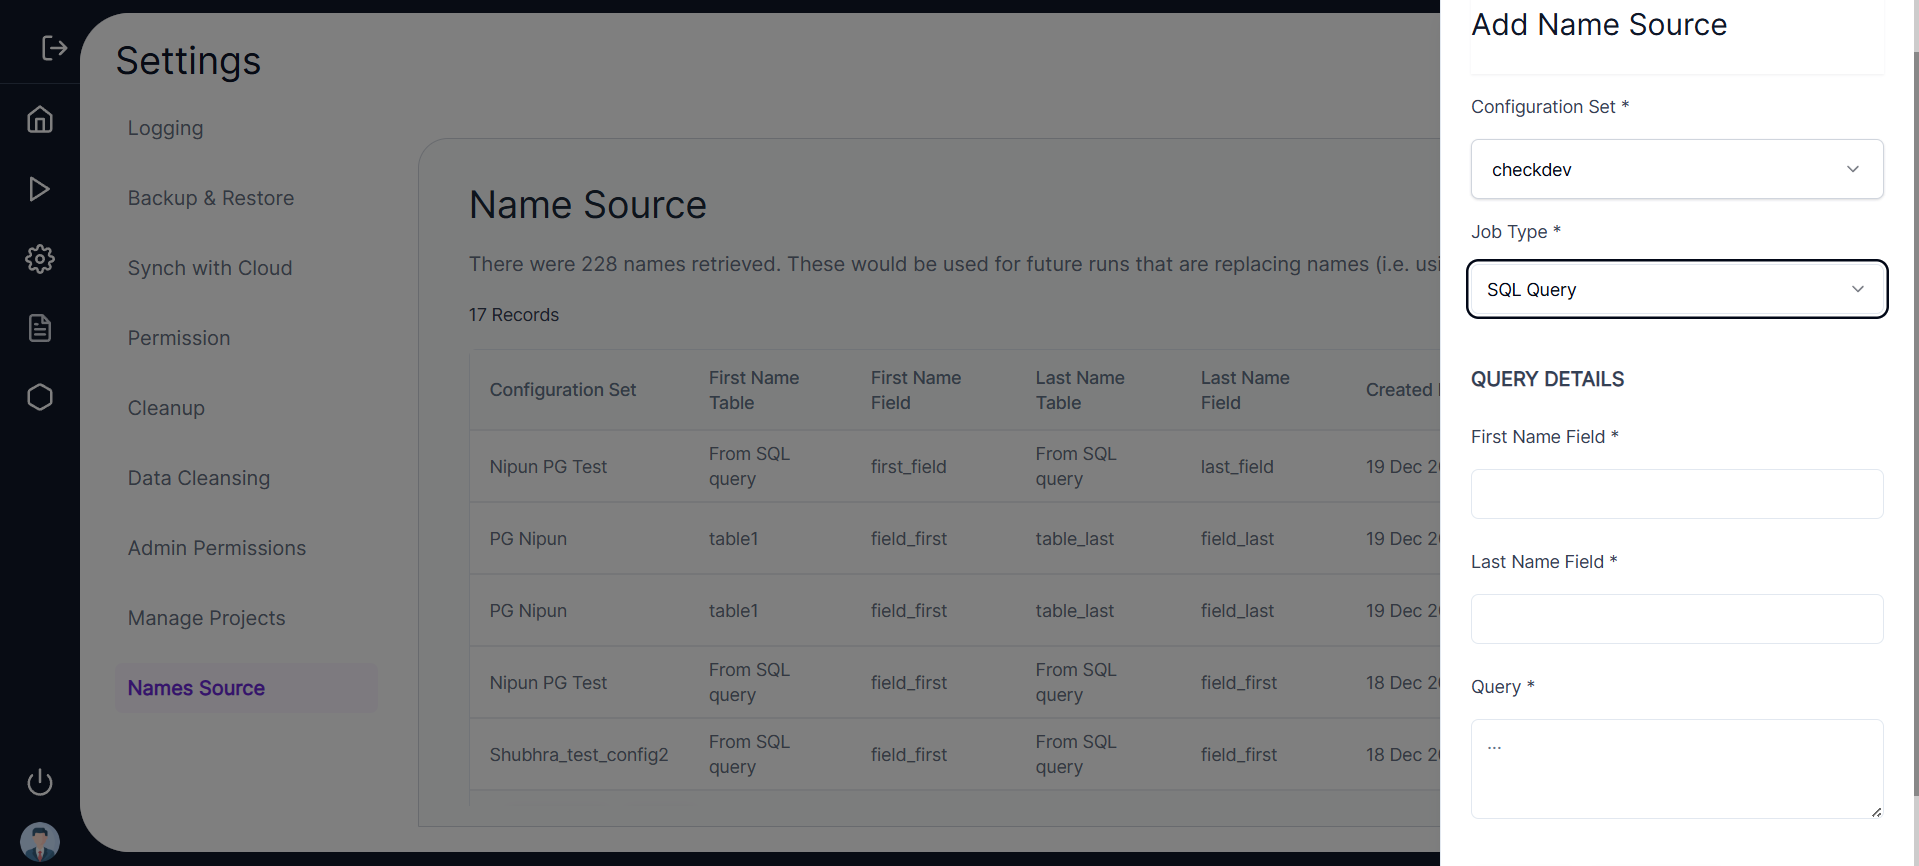1919x866 pixels.
Task: Open the hexagon icon in sidebar
Action: pyautogui.click(x=40, y=397)
